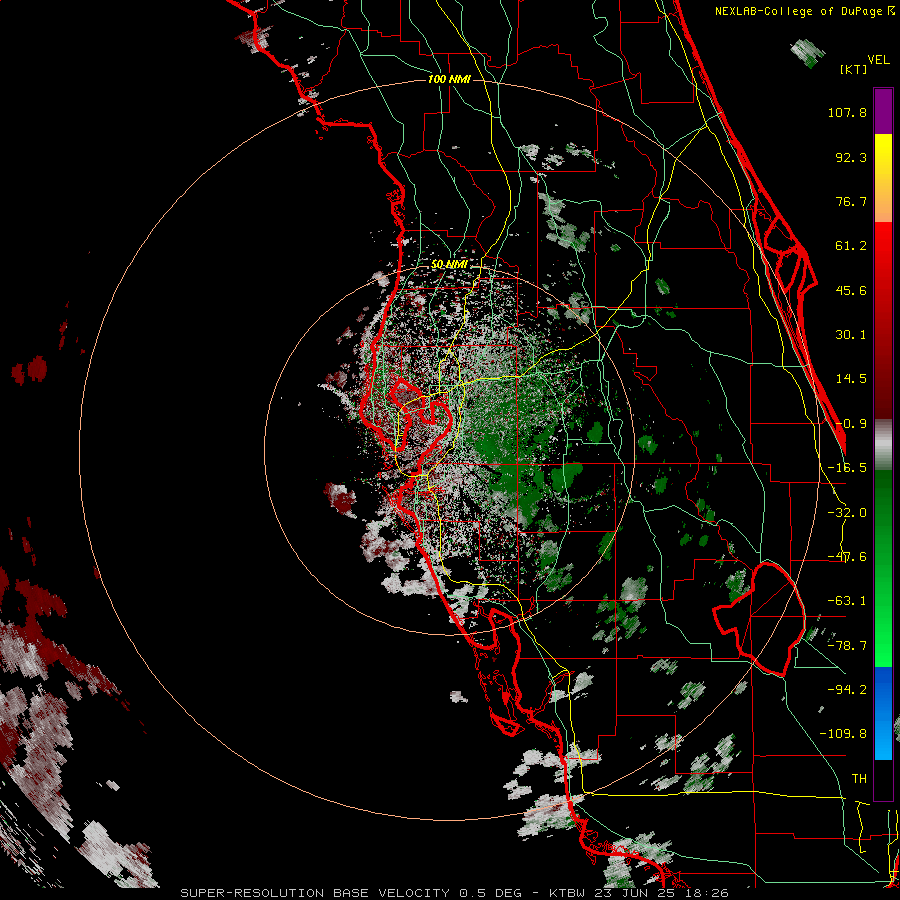Click the NEXLAB-College of DuPage watermark text
This screenshot has height=900, width=900.
pos(804,11)
